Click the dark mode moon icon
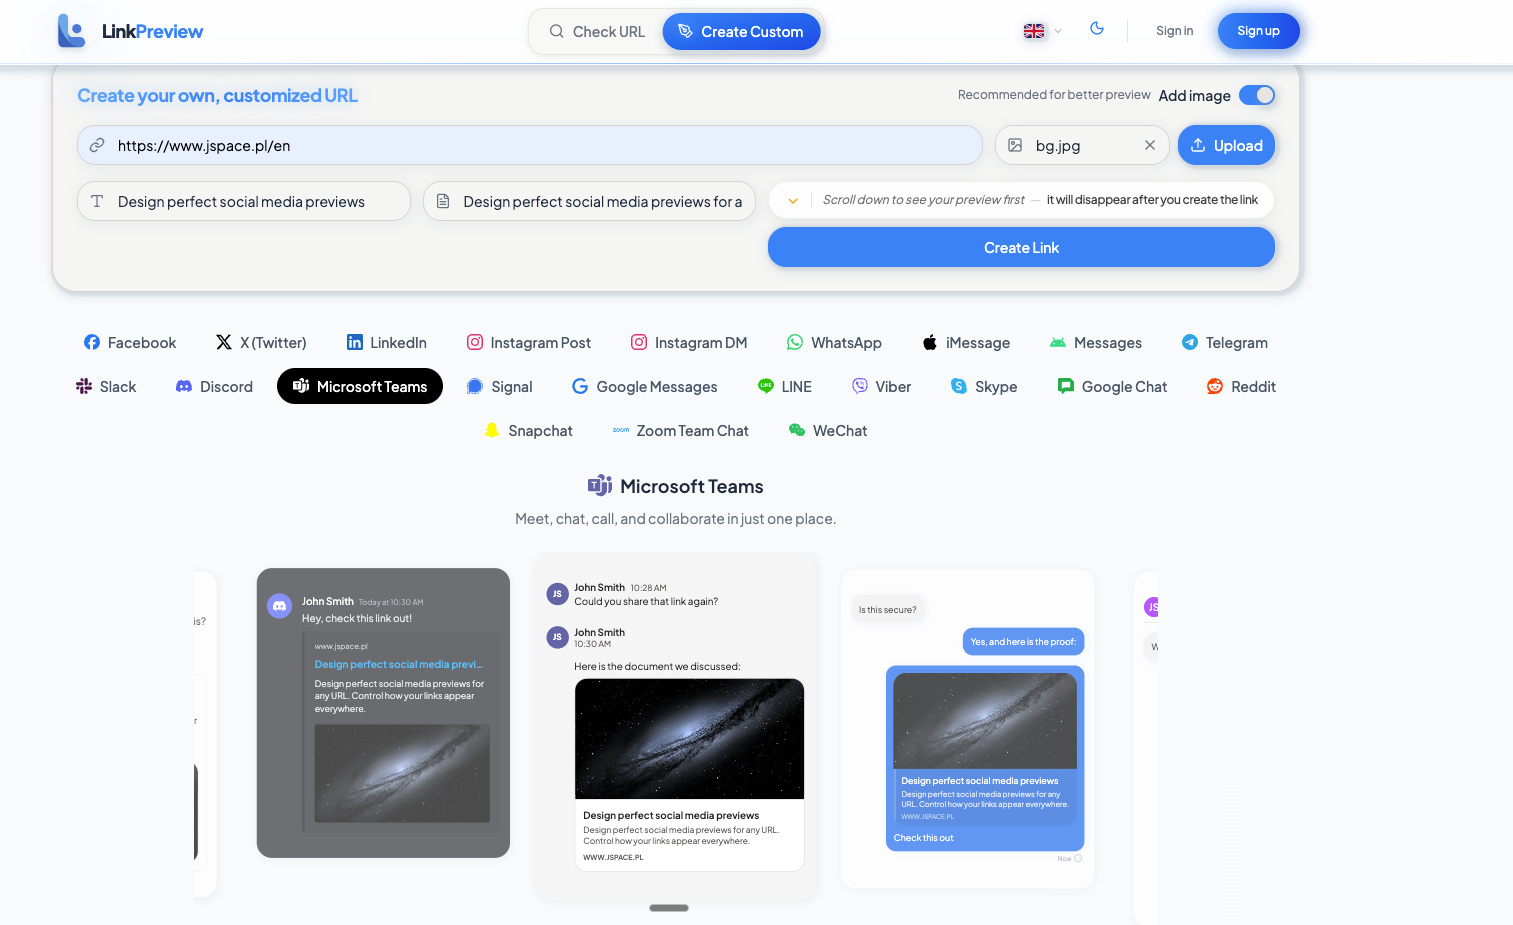 click(x=1097, y=29)
